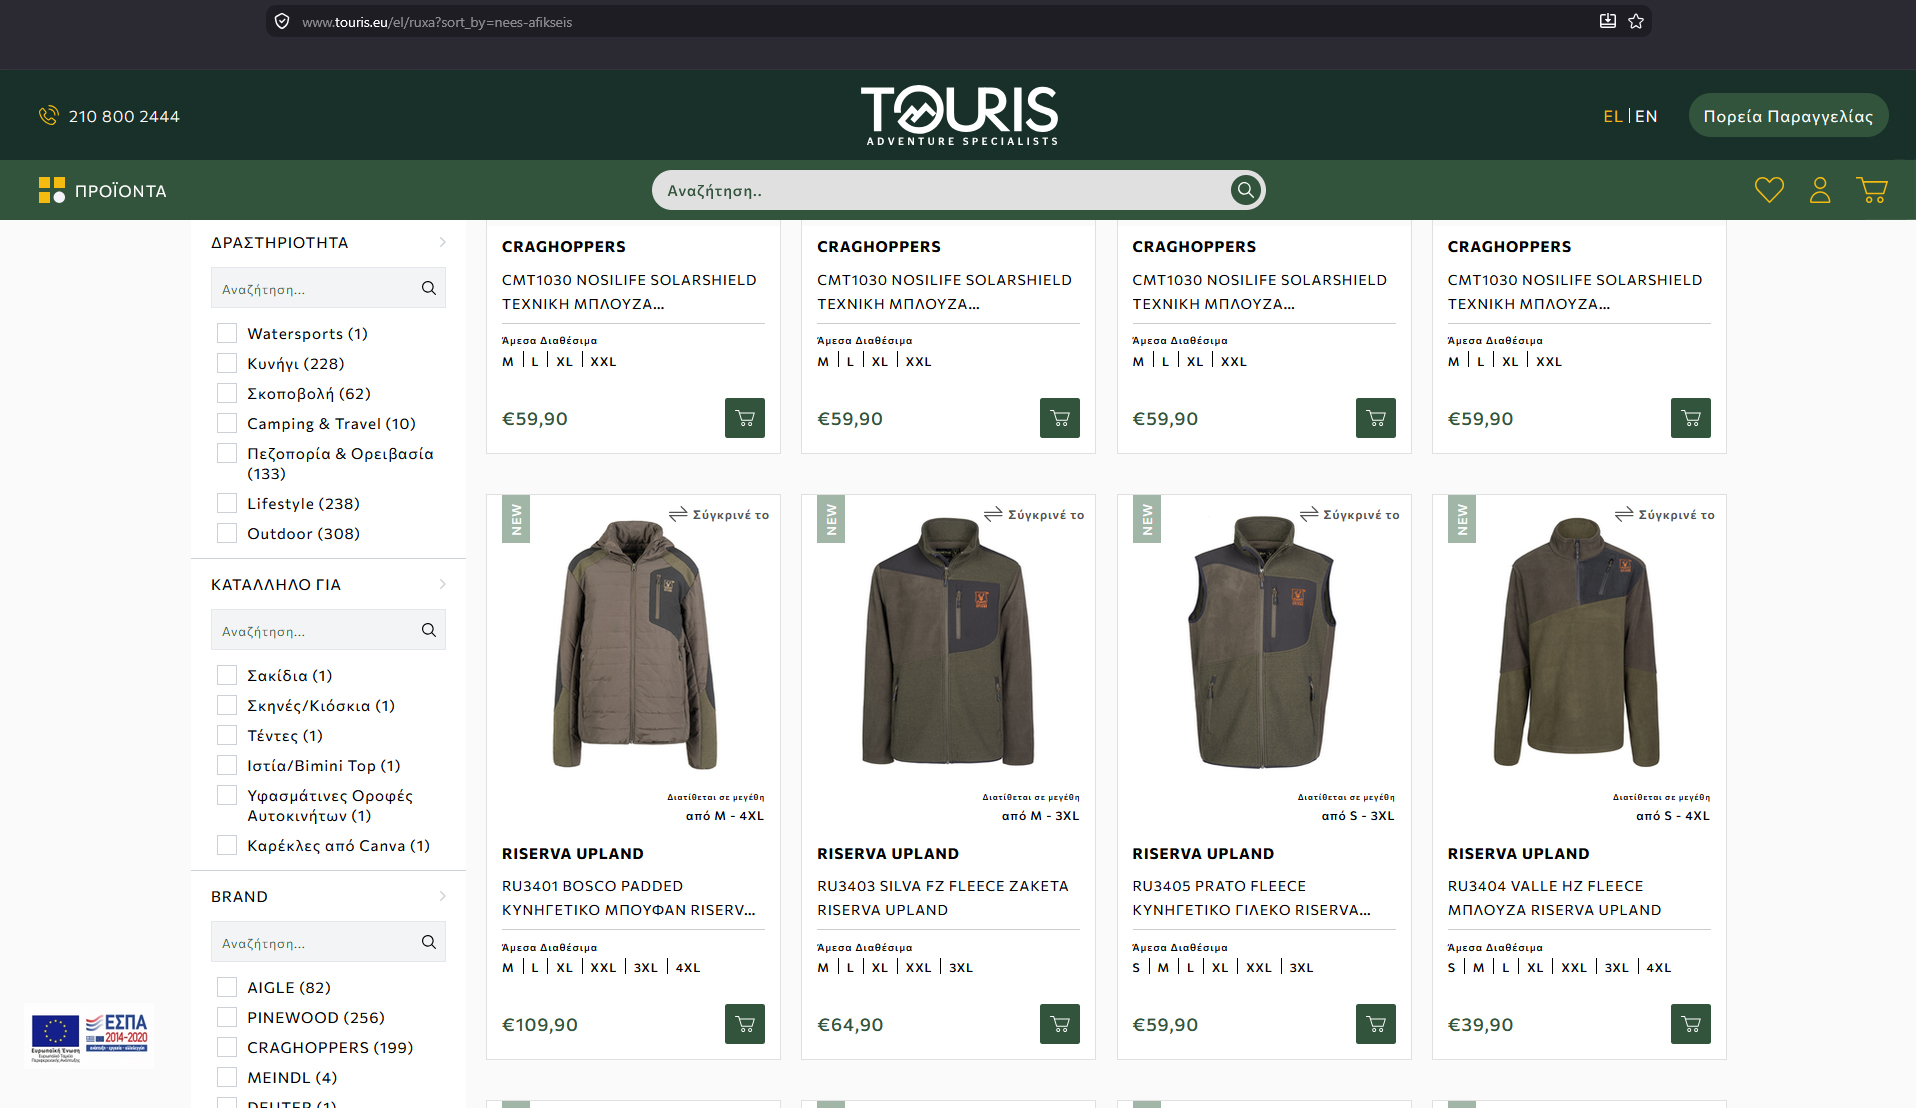Open the Bosco Padded jacket image

pos(633,643)
